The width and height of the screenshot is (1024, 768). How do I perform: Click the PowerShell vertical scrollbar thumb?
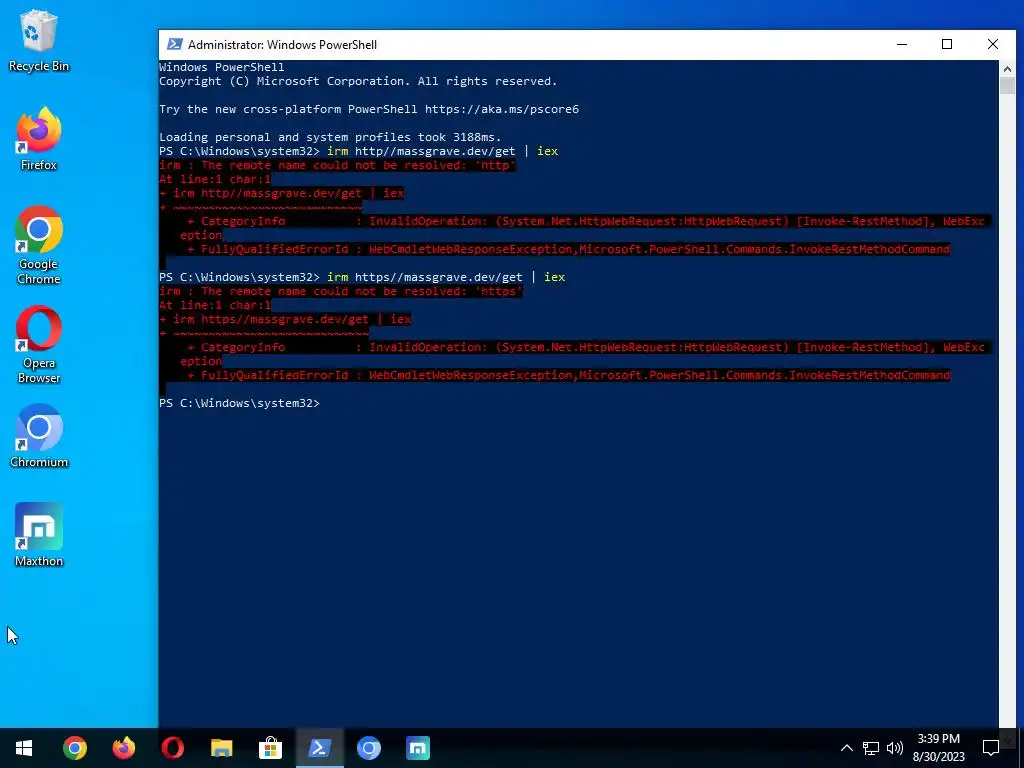(1007, 86)
